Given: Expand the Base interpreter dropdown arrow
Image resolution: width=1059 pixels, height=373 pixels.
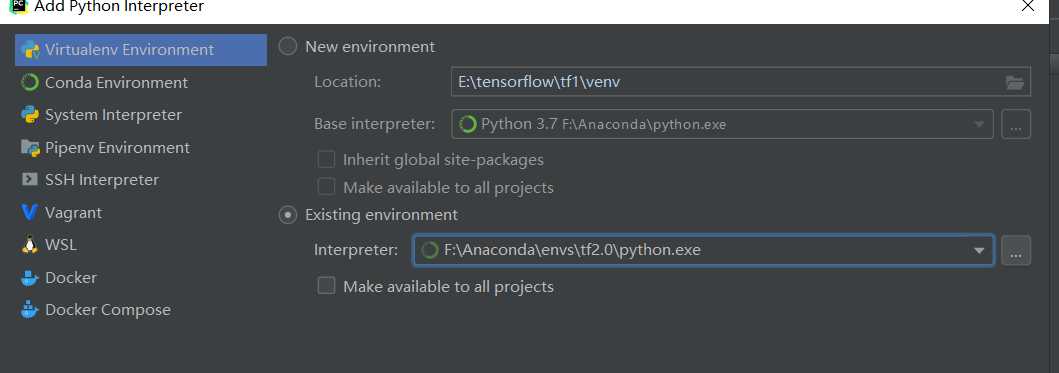Looking at the screenshot, I should [979, 124].
